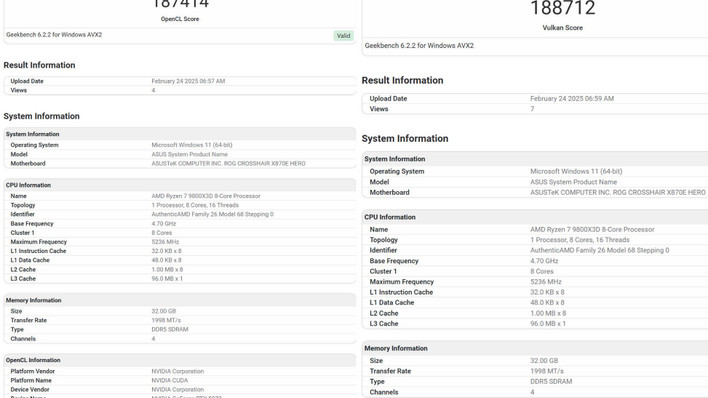Click Cluster 1 '8 Cores' in Vulkan result
Image resolution: width=708 pixels, height=398 pixels.
coord(542,272)
